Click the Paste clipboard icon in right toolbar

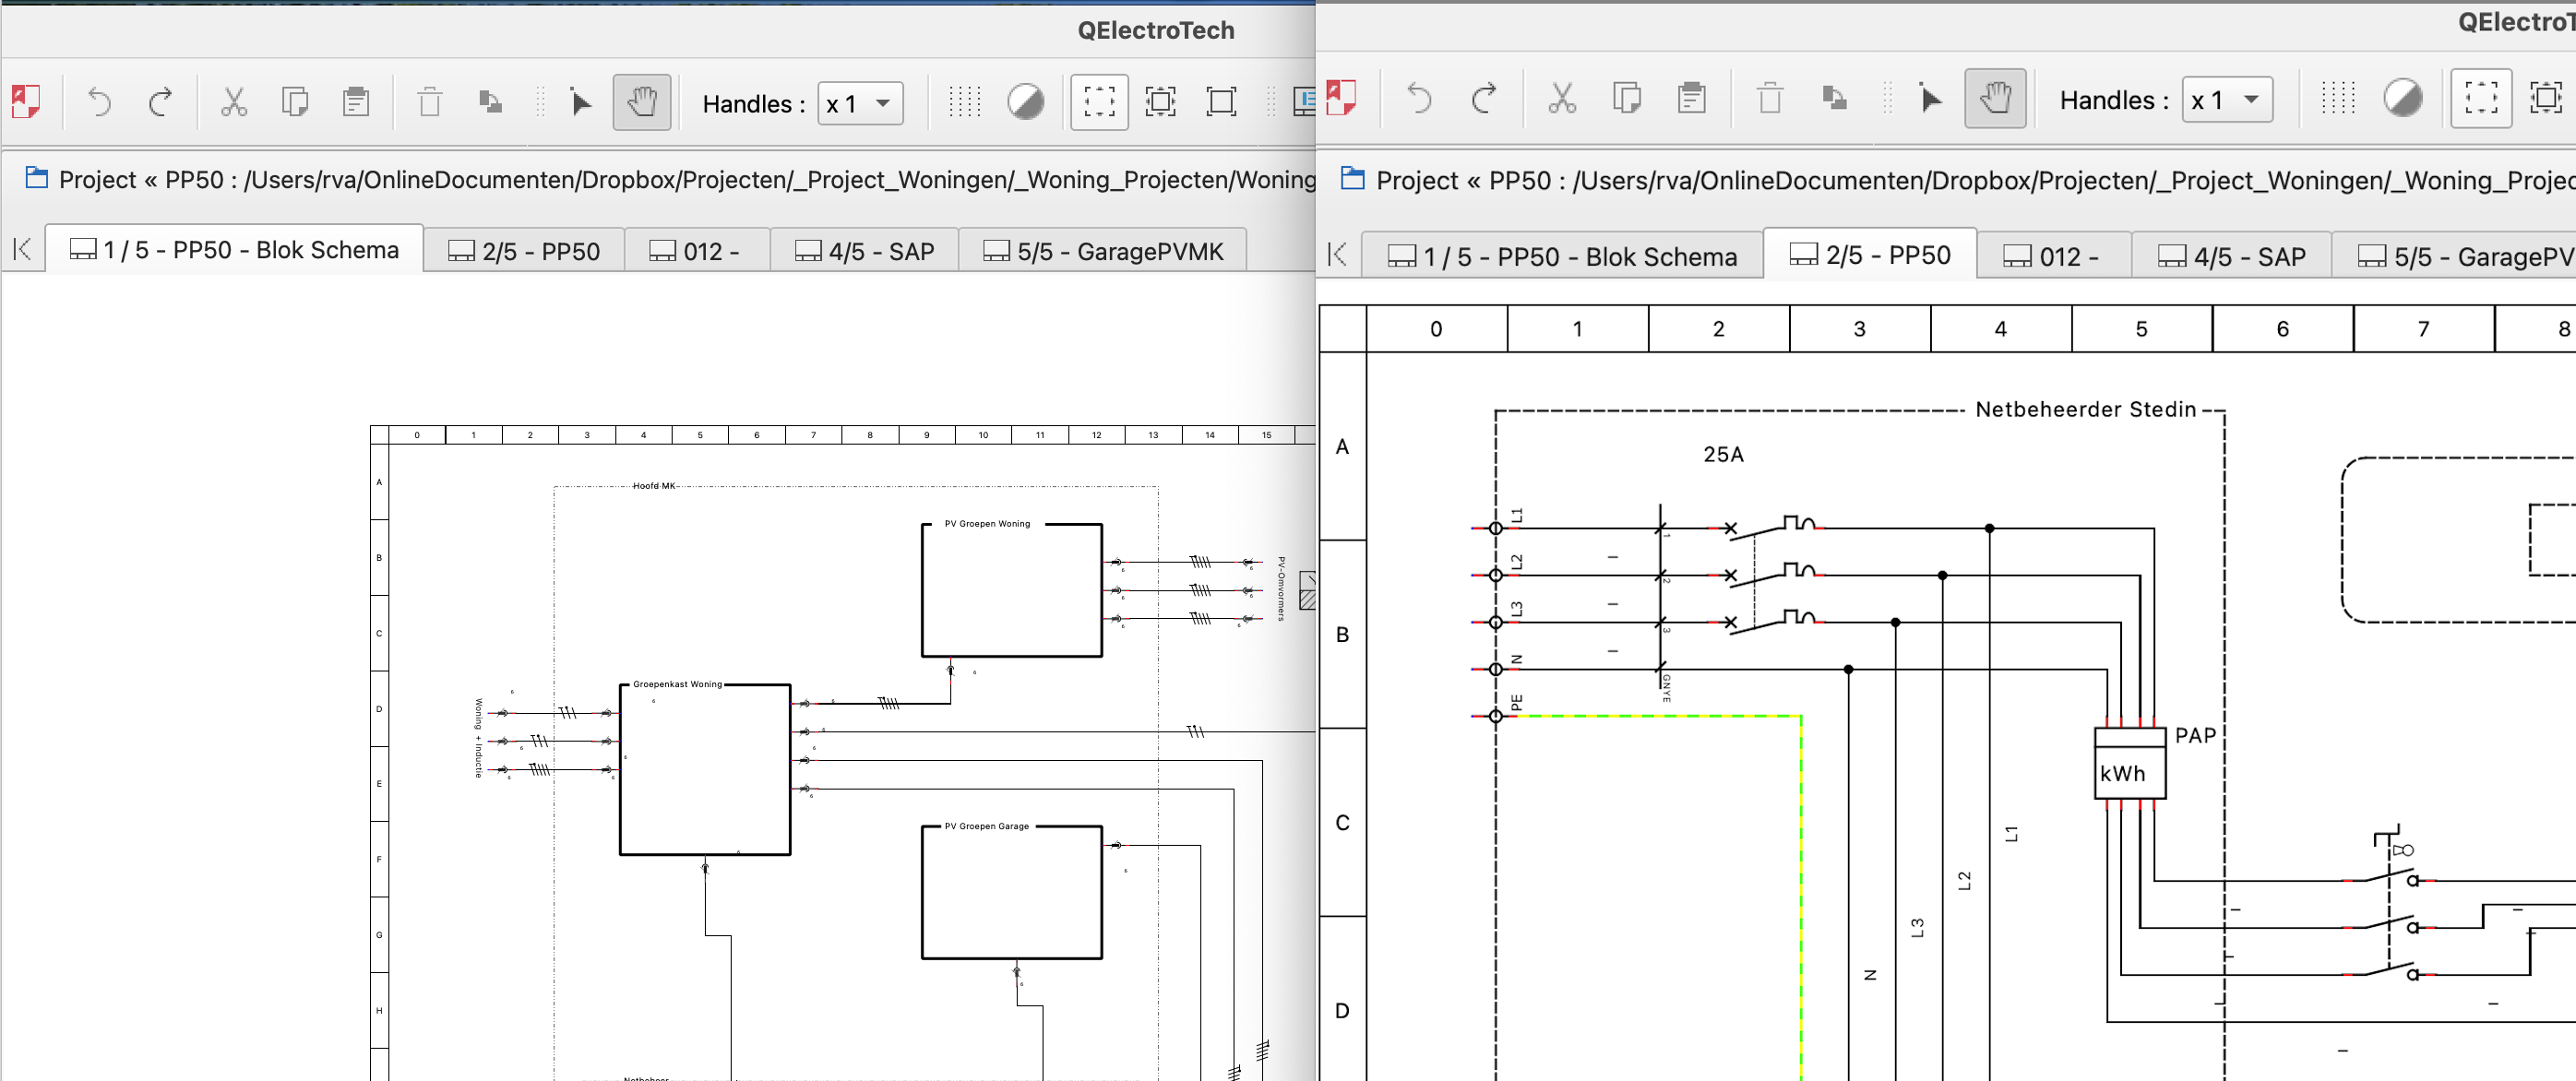point(1691,98)
